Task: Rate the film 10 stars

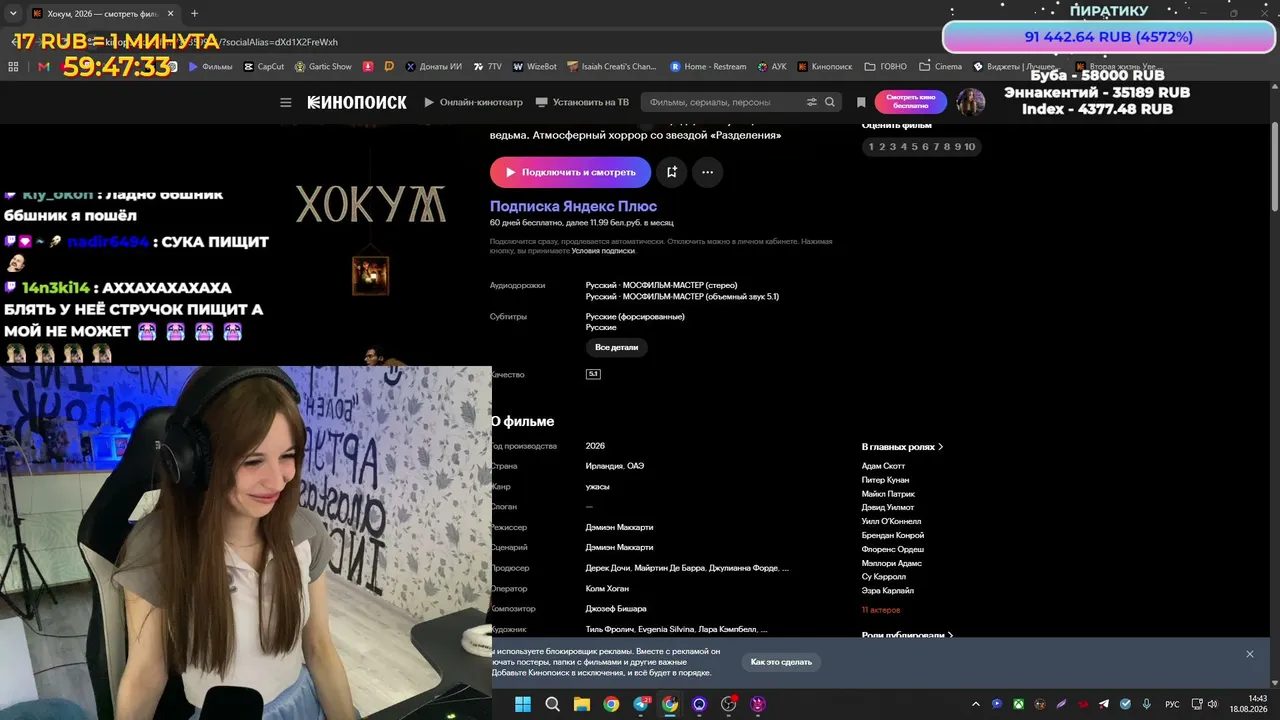Action: (x=970, y=147)
